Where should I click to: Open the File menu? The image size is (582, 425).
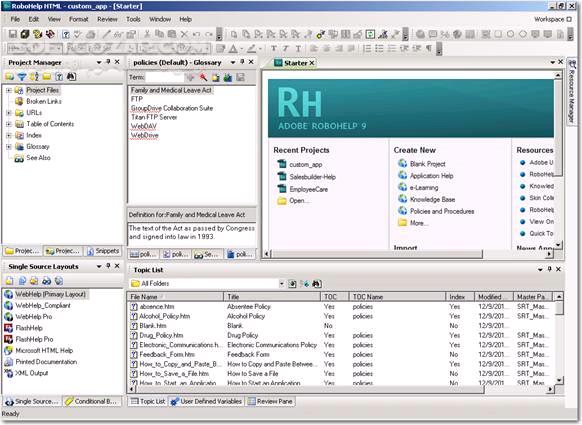pyautogui.click(x=15, y=19)
